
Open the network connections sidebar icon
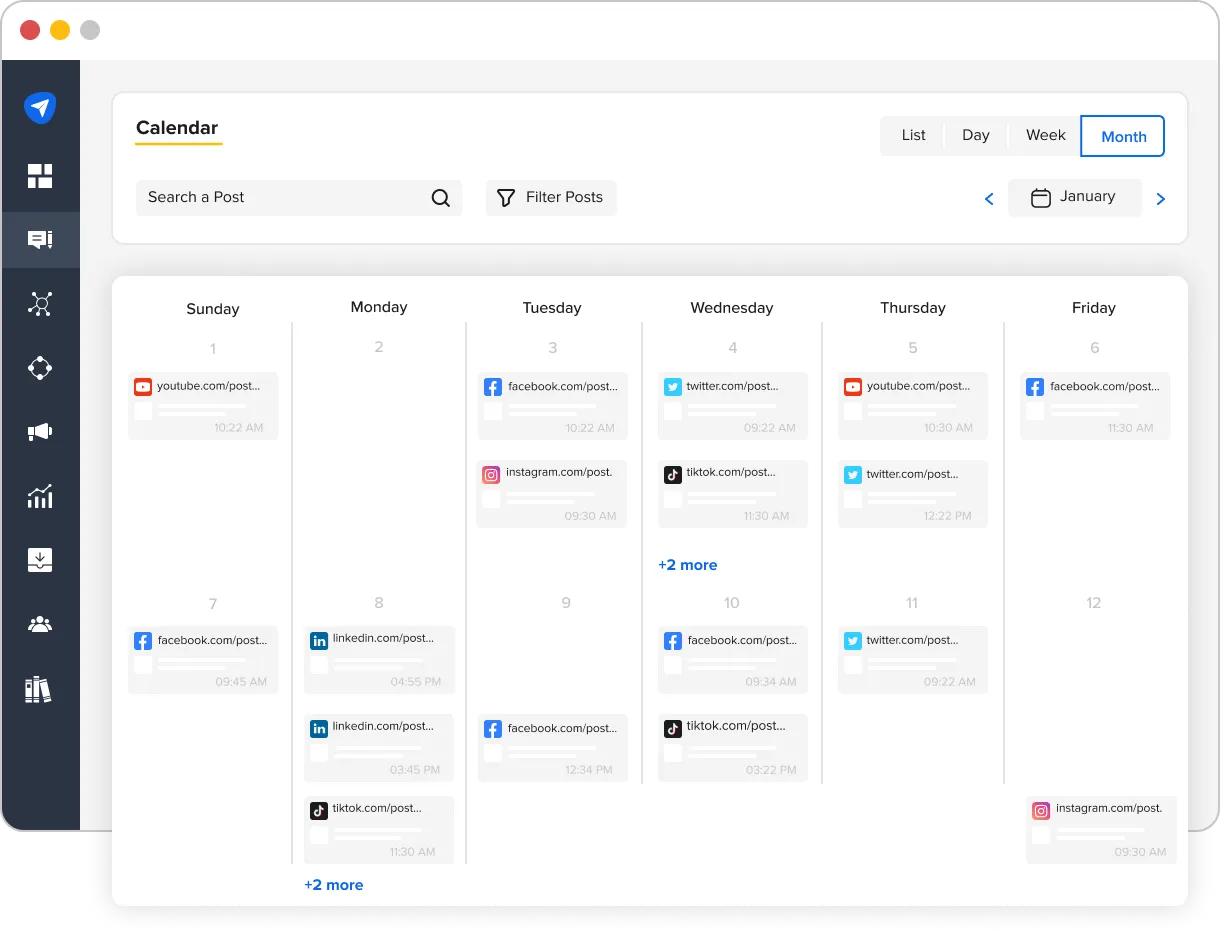(40, 303)
